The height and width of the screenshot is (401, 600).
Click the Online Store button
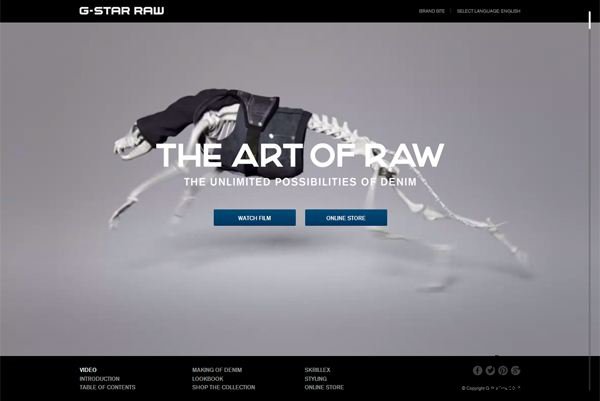tap(346, 218)
